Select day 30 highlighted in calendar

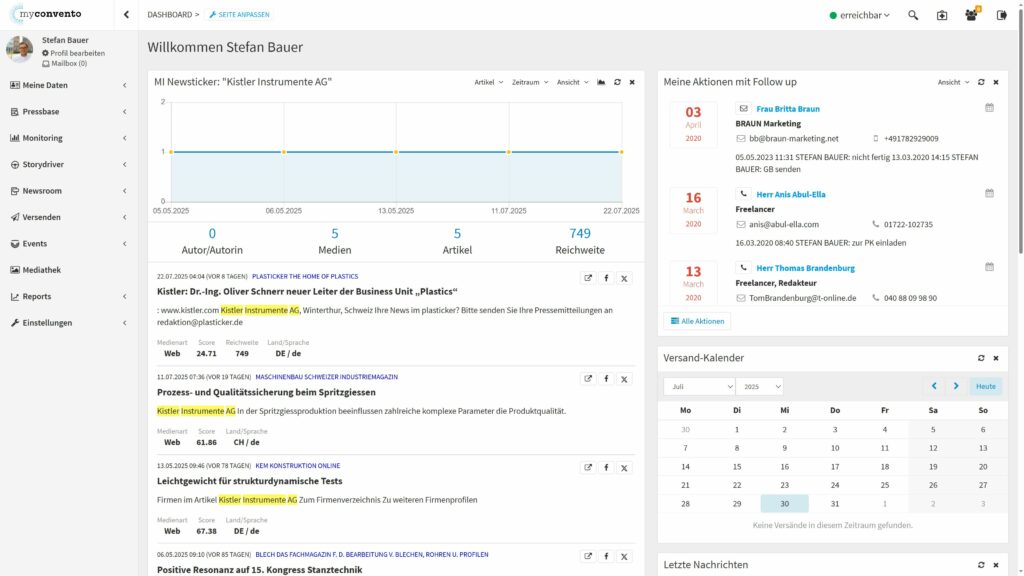[x=784, y=504]
